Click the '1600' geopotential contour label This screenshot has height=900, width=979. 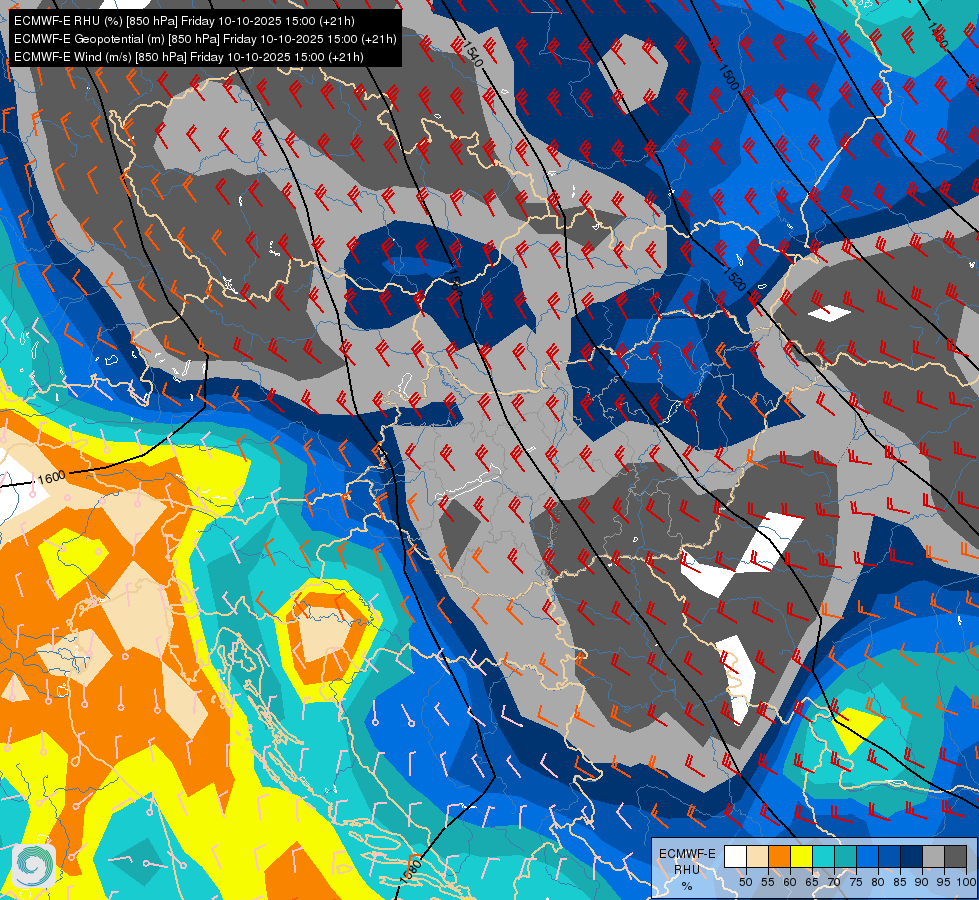click(51, 477)
